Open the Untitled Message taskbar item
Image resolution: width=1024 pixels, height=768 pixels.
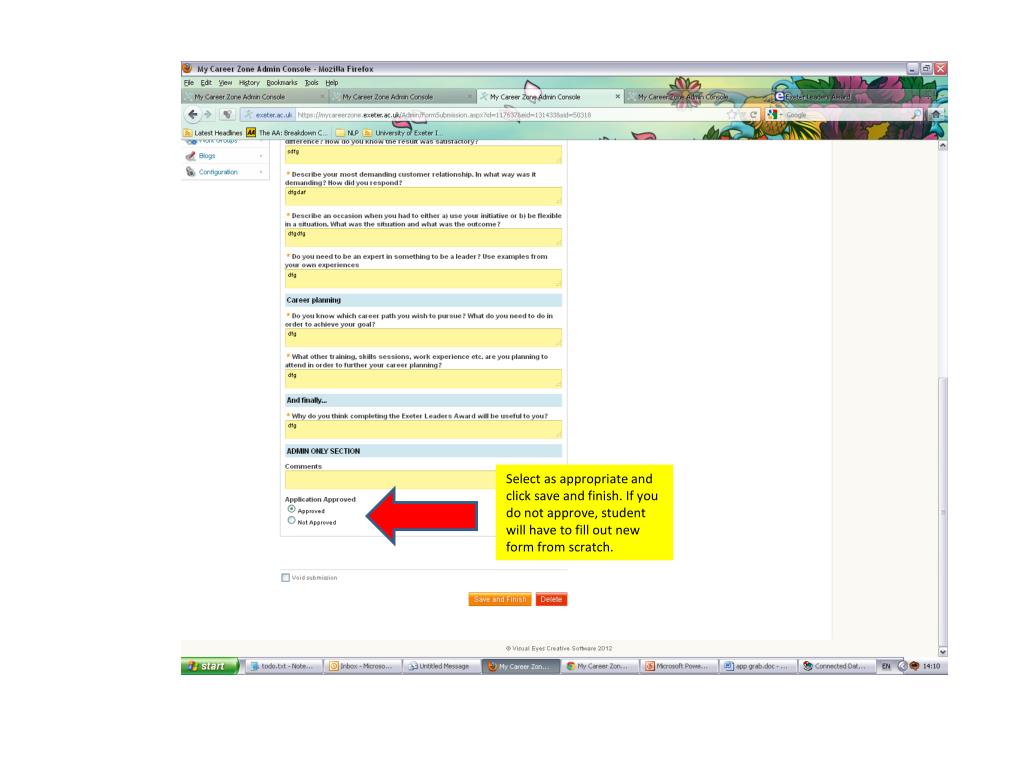click(440, 666)
